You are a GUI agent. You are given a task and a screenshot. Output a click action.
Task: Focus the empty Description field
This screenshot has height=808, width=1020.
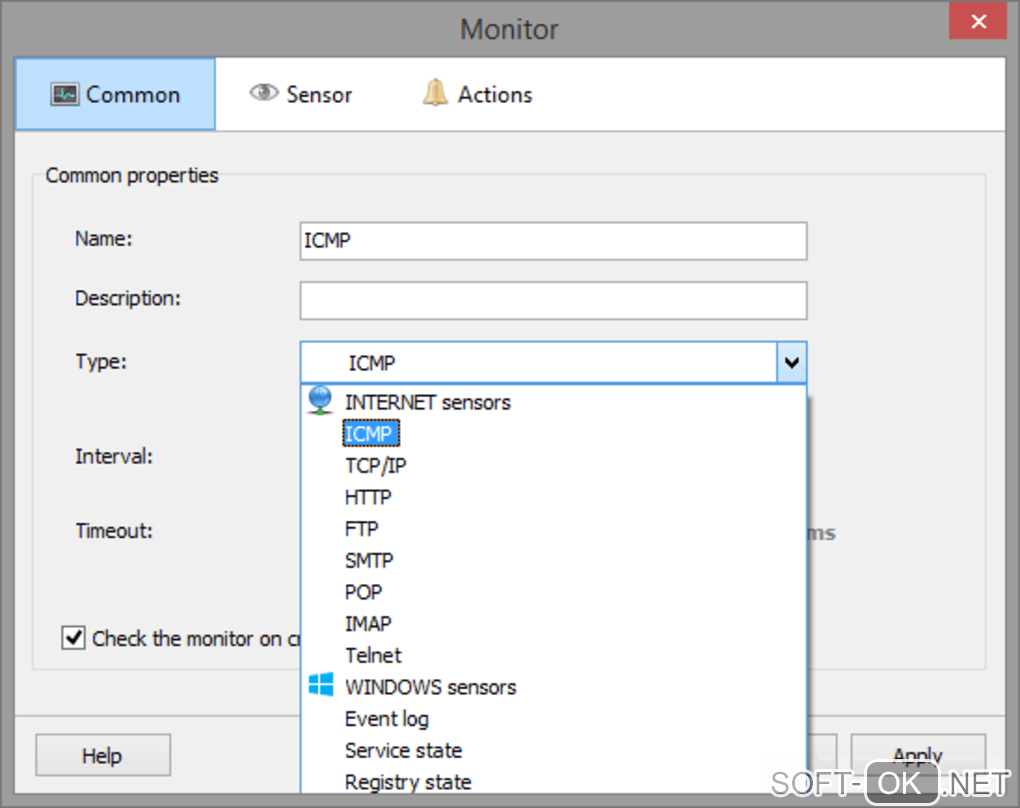tap(552, 300)
